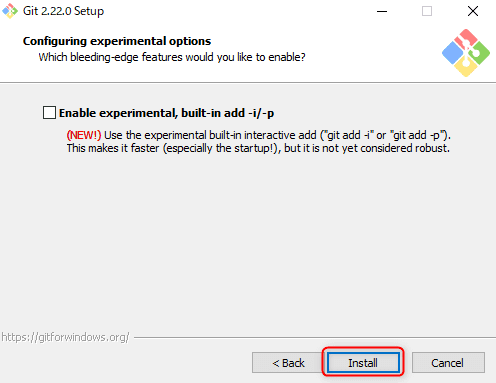The height and width of the screenshot is (383, 496).
Task: Click the greyed-out maximize window button
Action: pos(427,11)
